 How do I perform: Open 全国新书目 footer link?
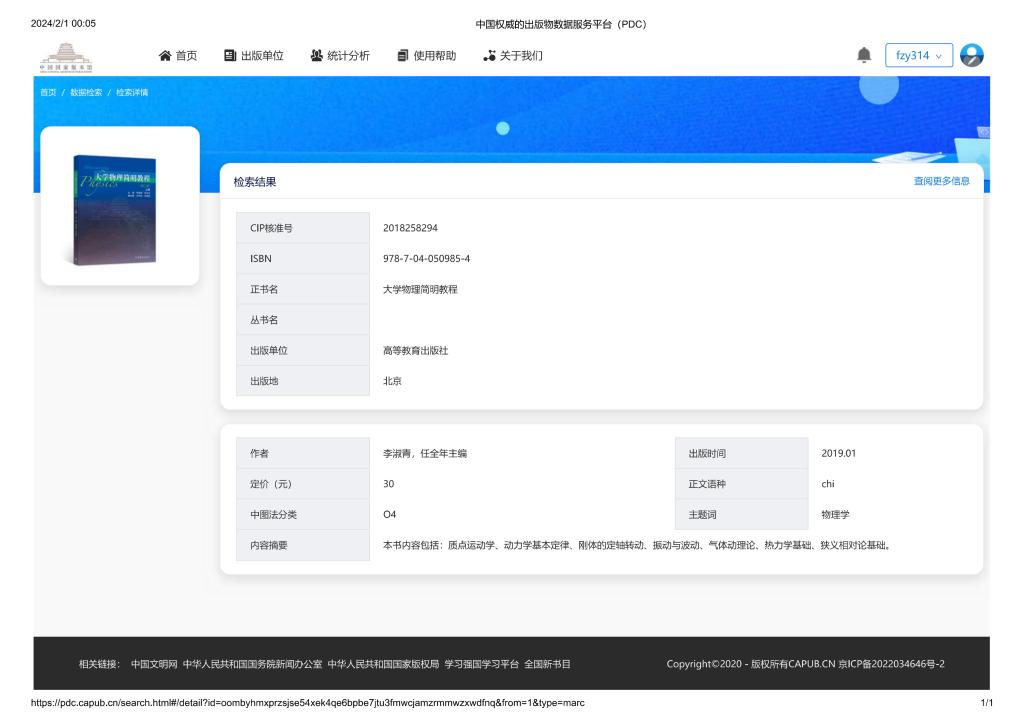[547, 664]
